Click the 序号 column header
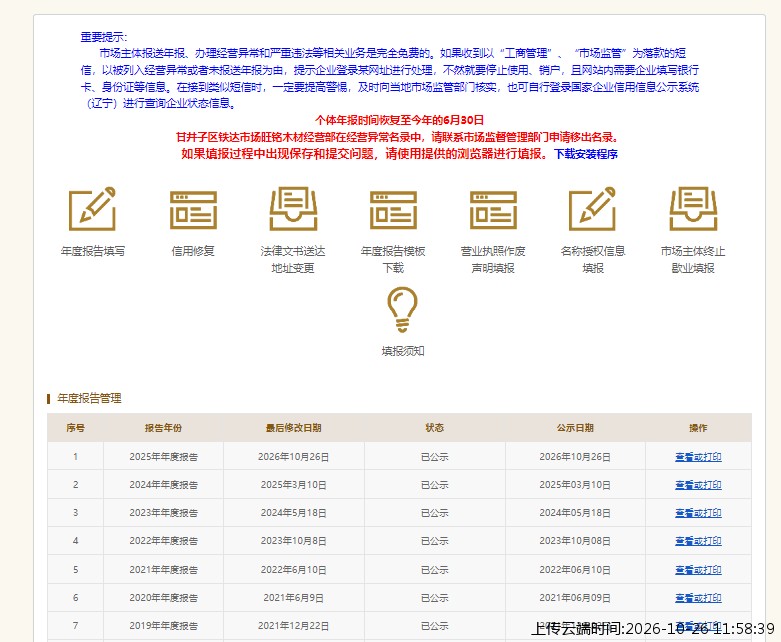This screenshot has width=781, height=642. tap(75, 428)
